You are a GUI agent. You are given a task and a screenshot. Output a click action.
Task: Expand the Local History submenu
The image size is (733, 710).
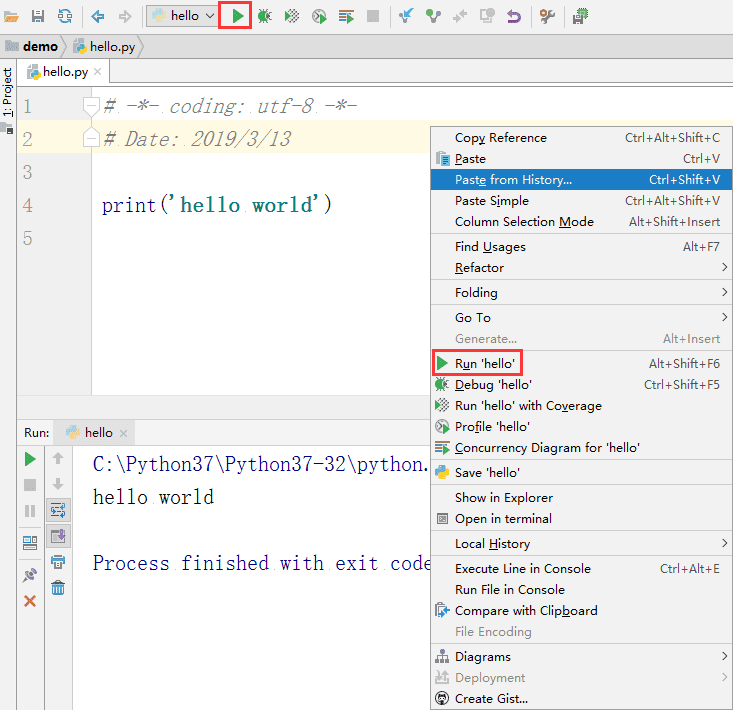(x=581, y=544)
